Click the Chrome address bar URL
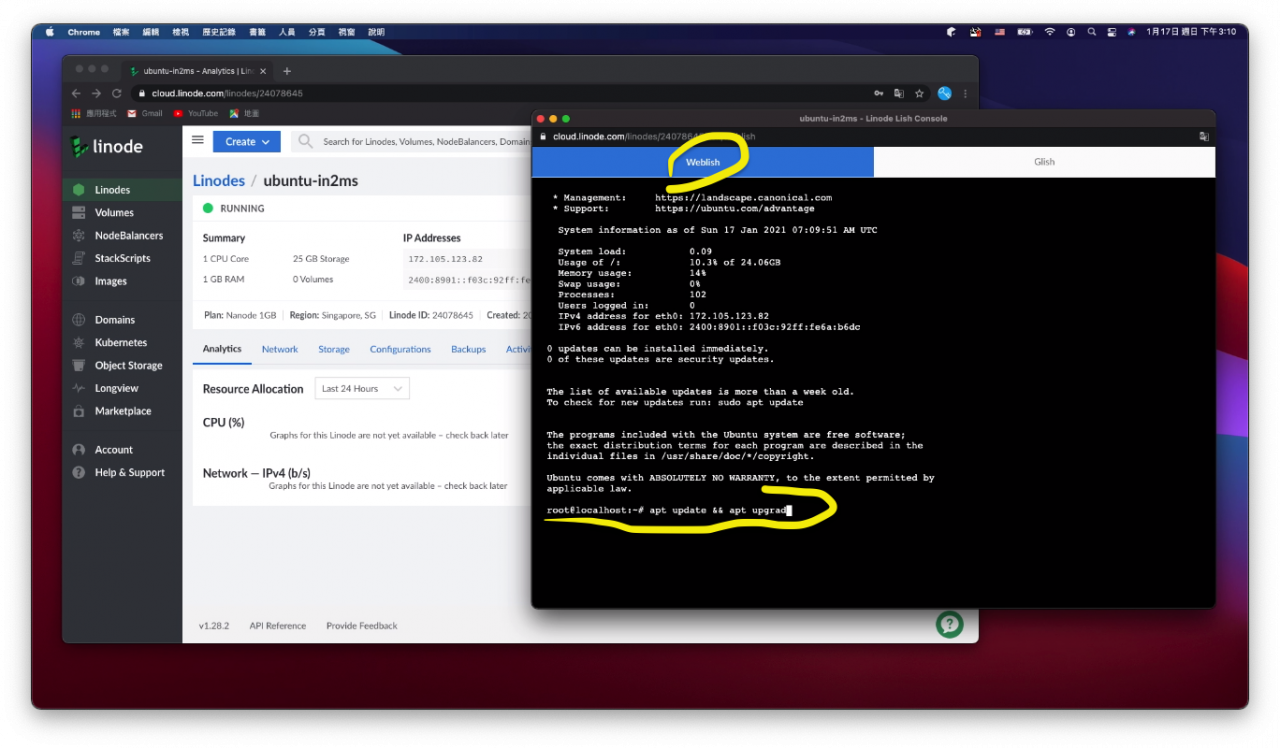Screen dimensions: 1280x748 tap(227, 93)
